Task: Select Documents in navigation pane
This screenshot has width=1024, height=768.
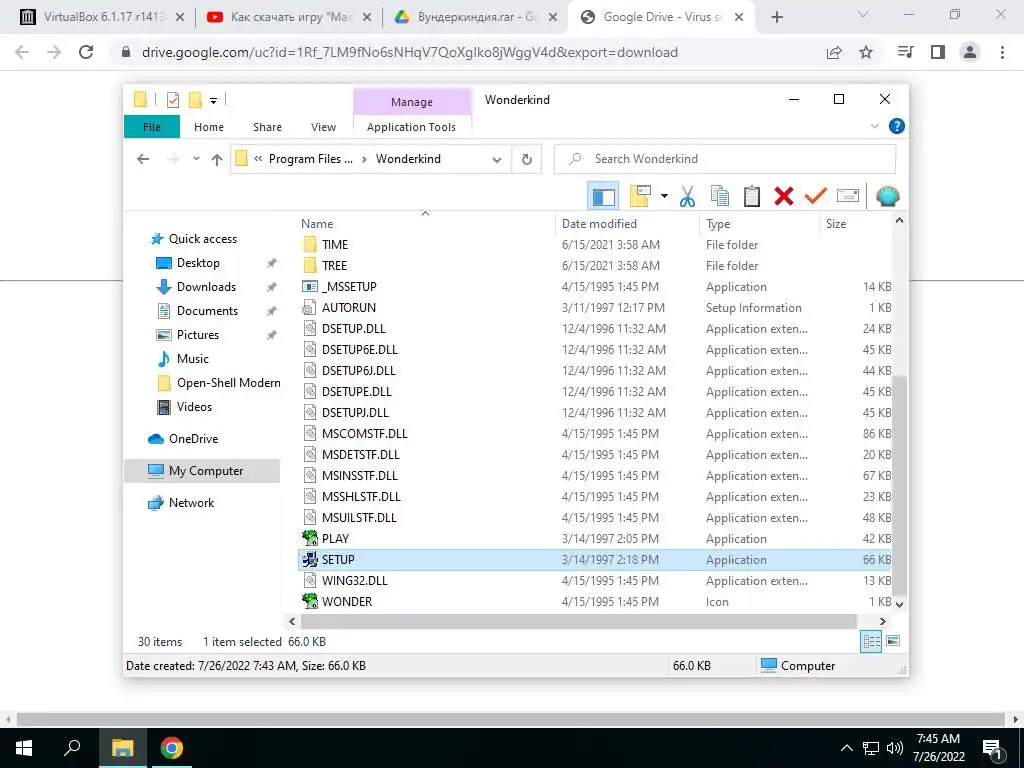Action: 207,311
